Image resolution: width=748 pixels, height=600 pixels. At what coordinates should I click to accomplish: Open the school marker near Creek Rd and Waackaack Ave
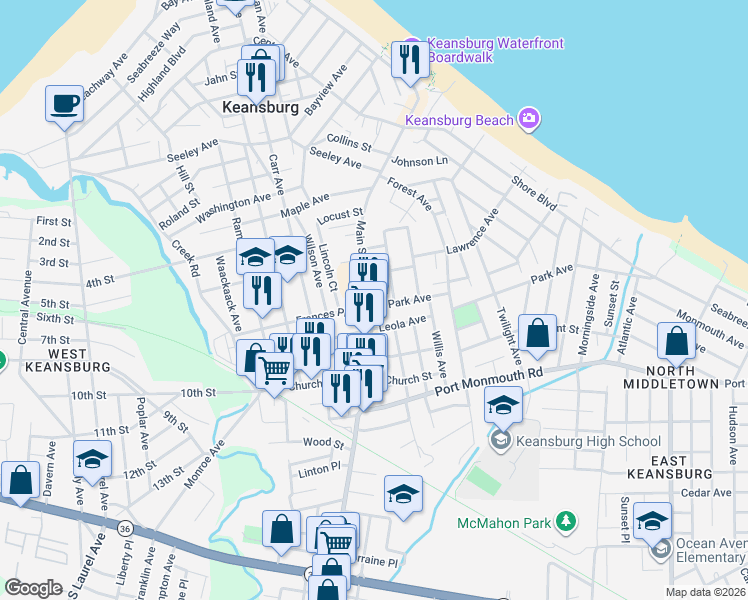coord(255,257)
